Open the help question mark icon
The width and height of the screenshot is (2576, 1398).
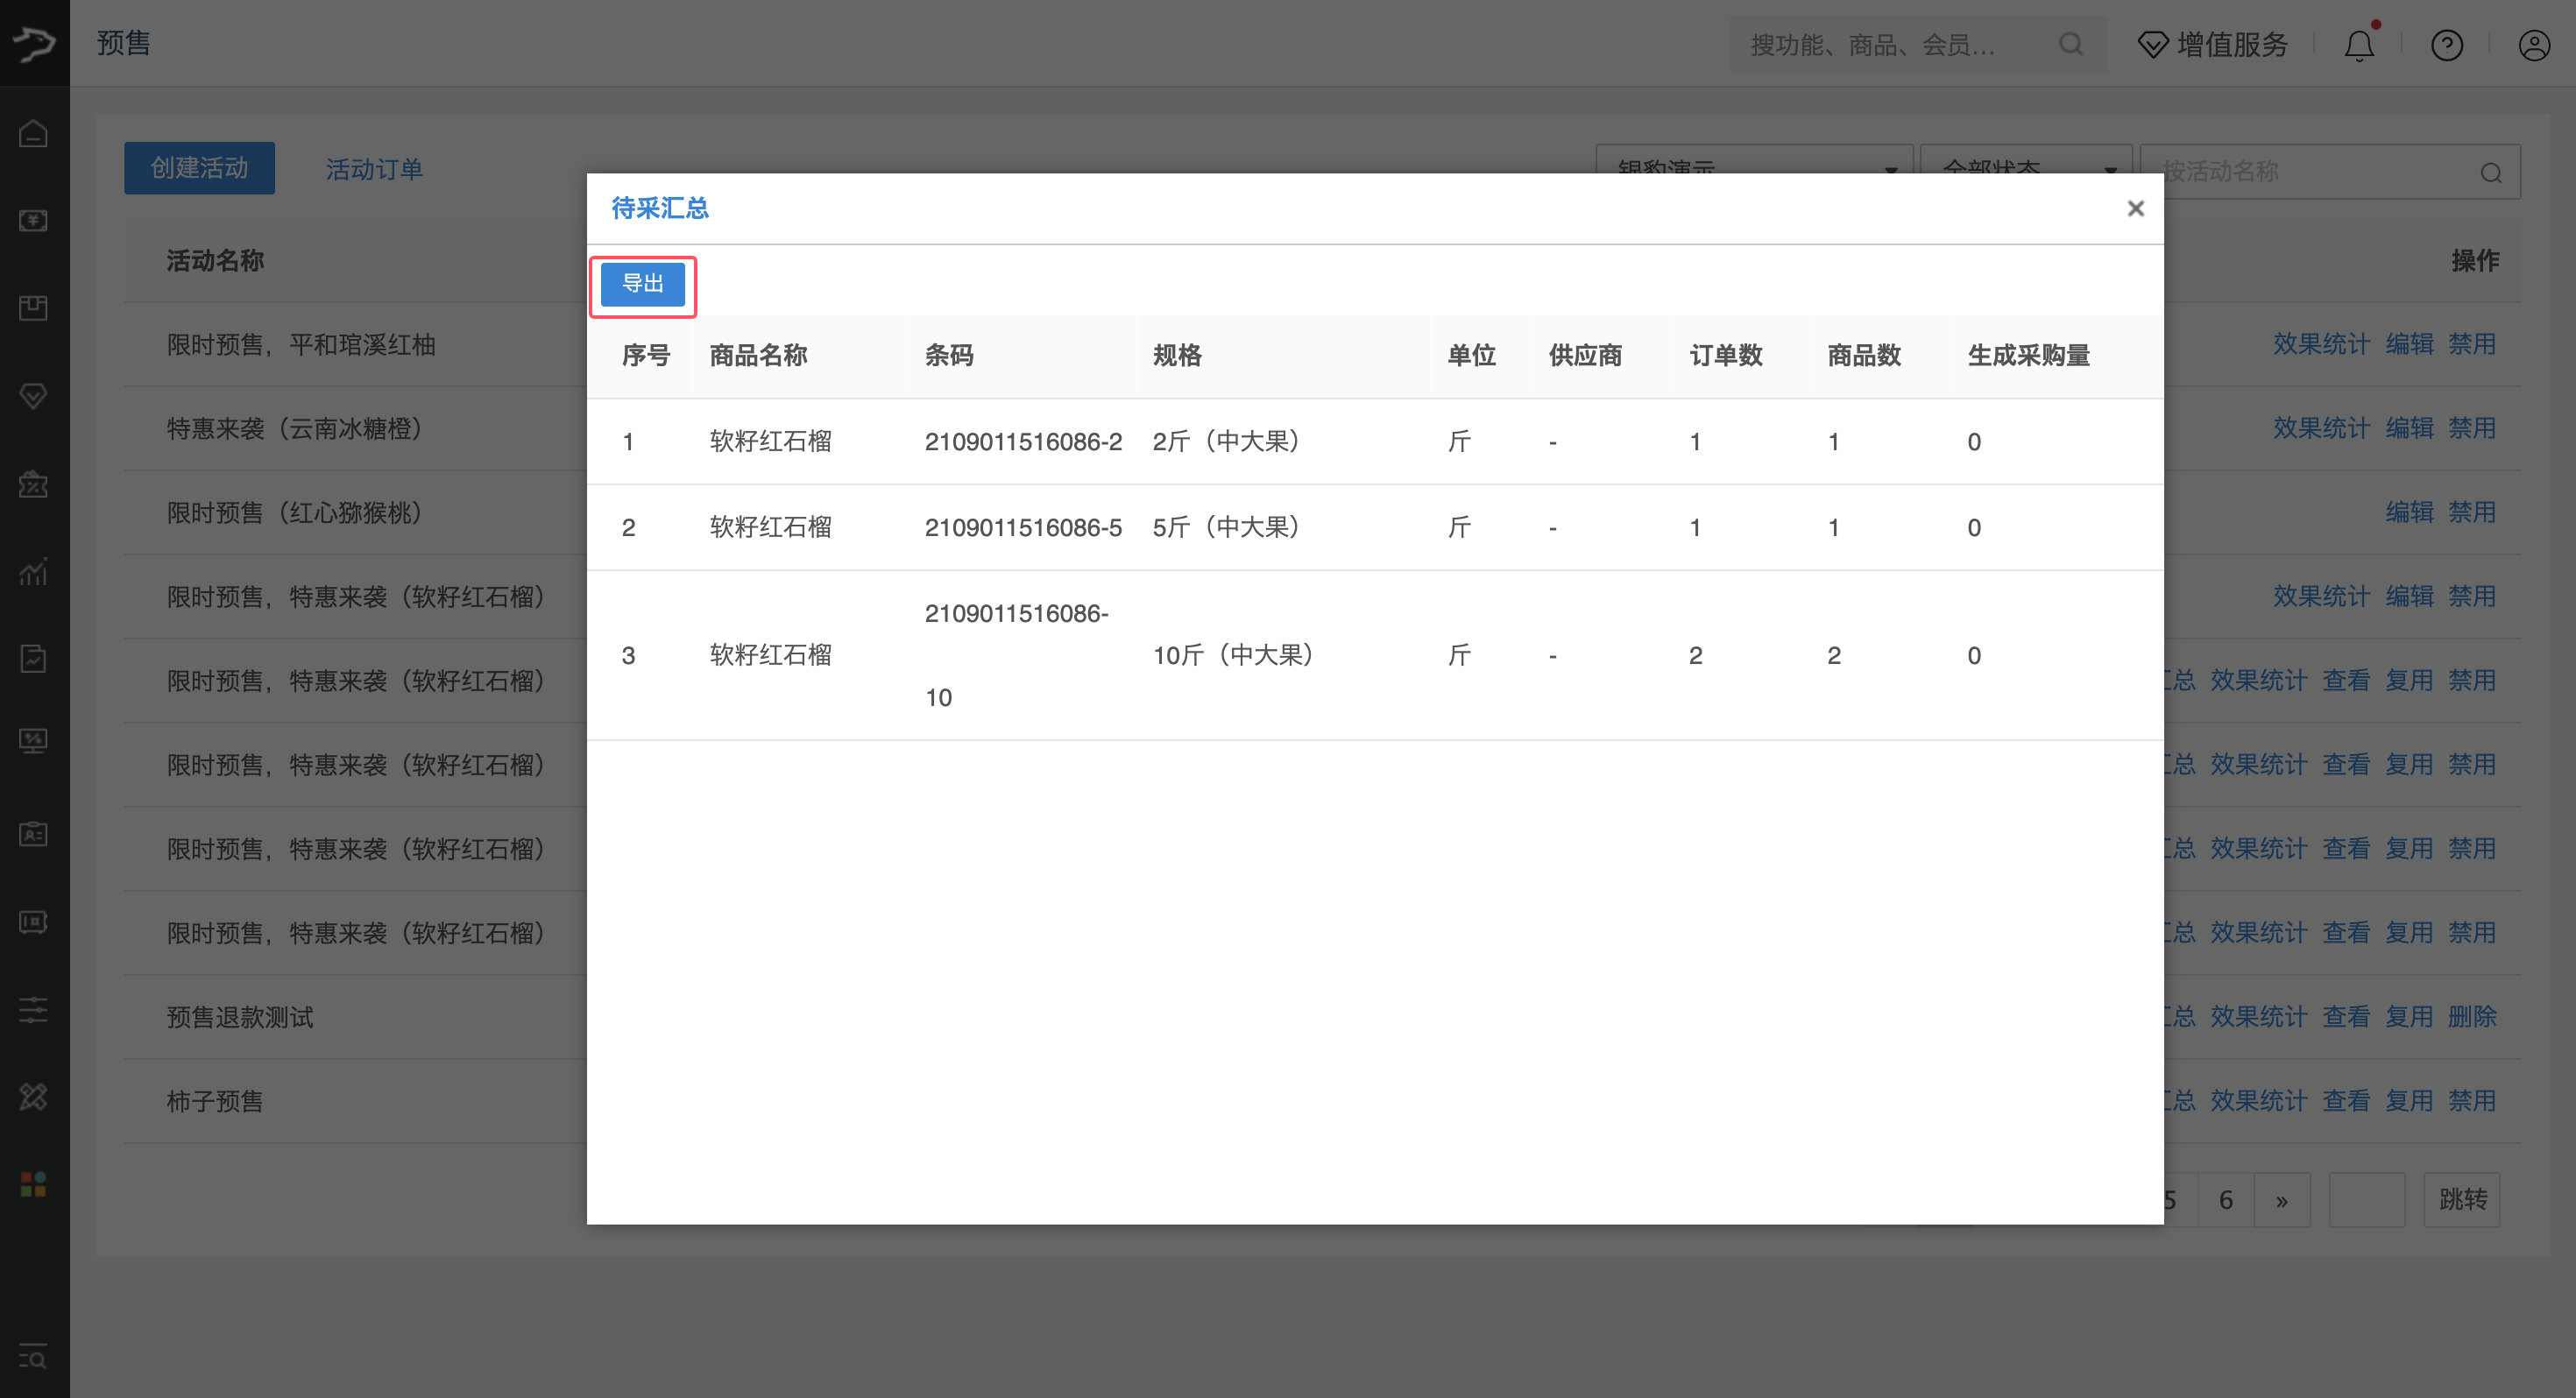point(2447,45)
